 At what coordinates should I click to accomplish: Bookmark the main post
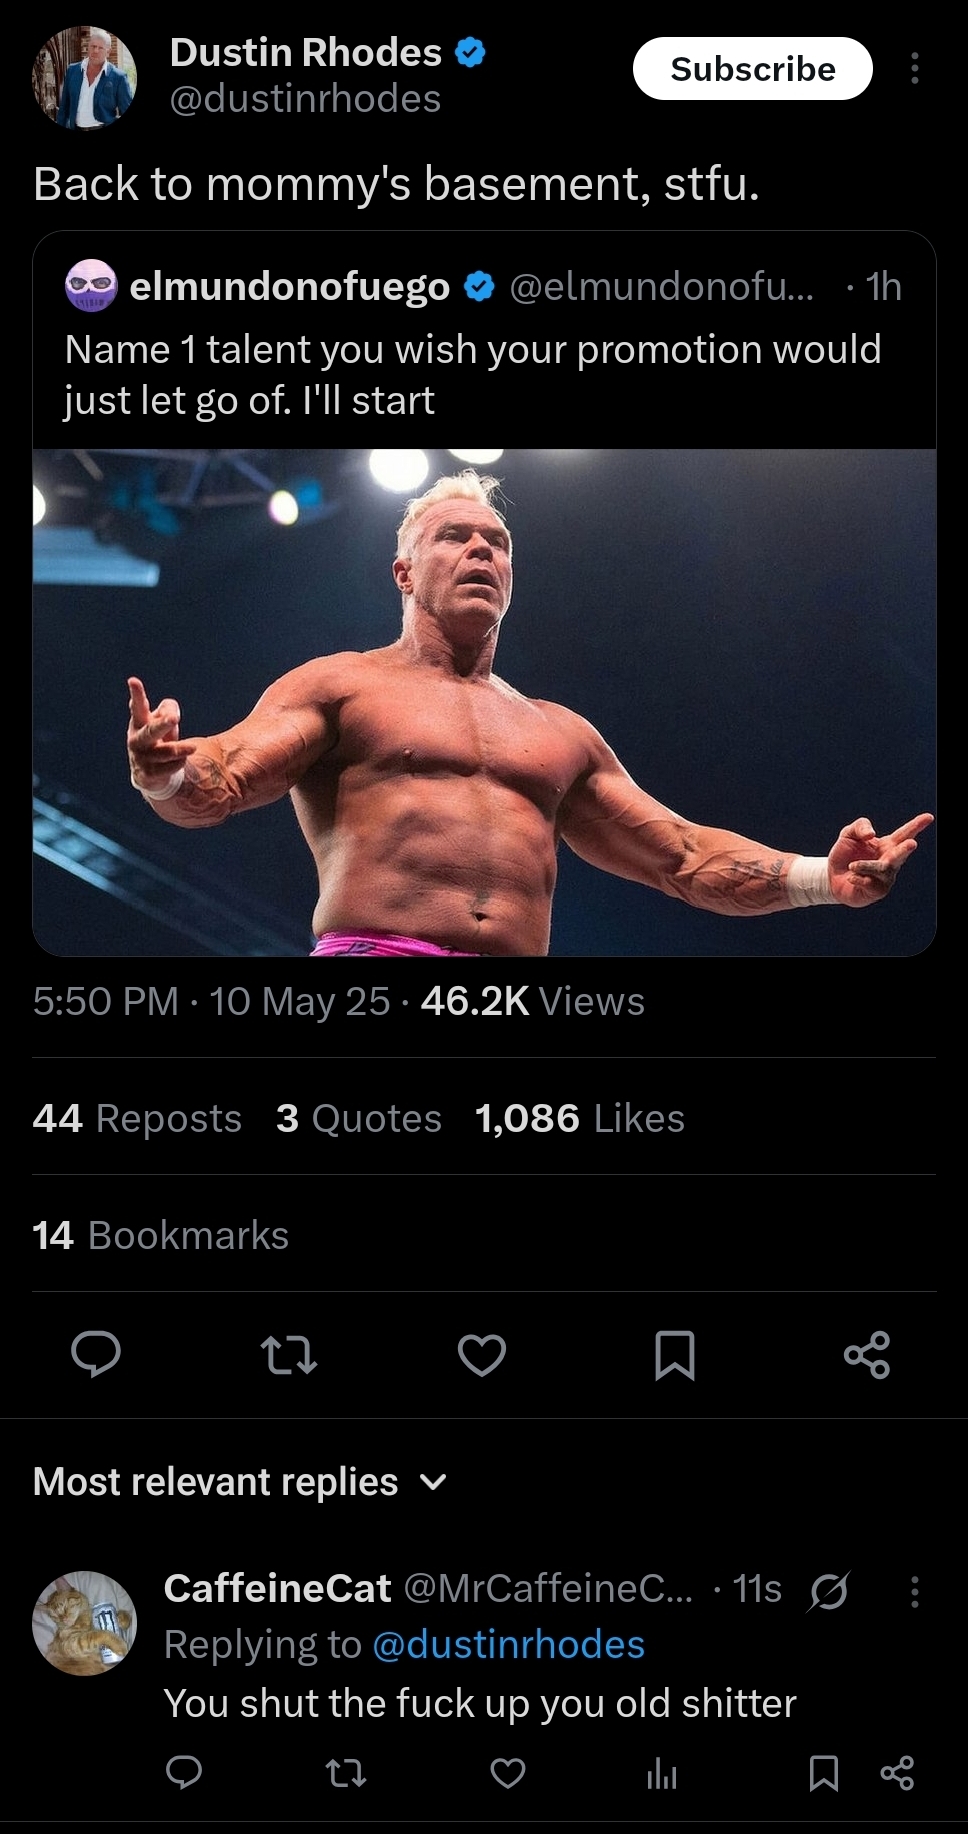[674, 1355]
